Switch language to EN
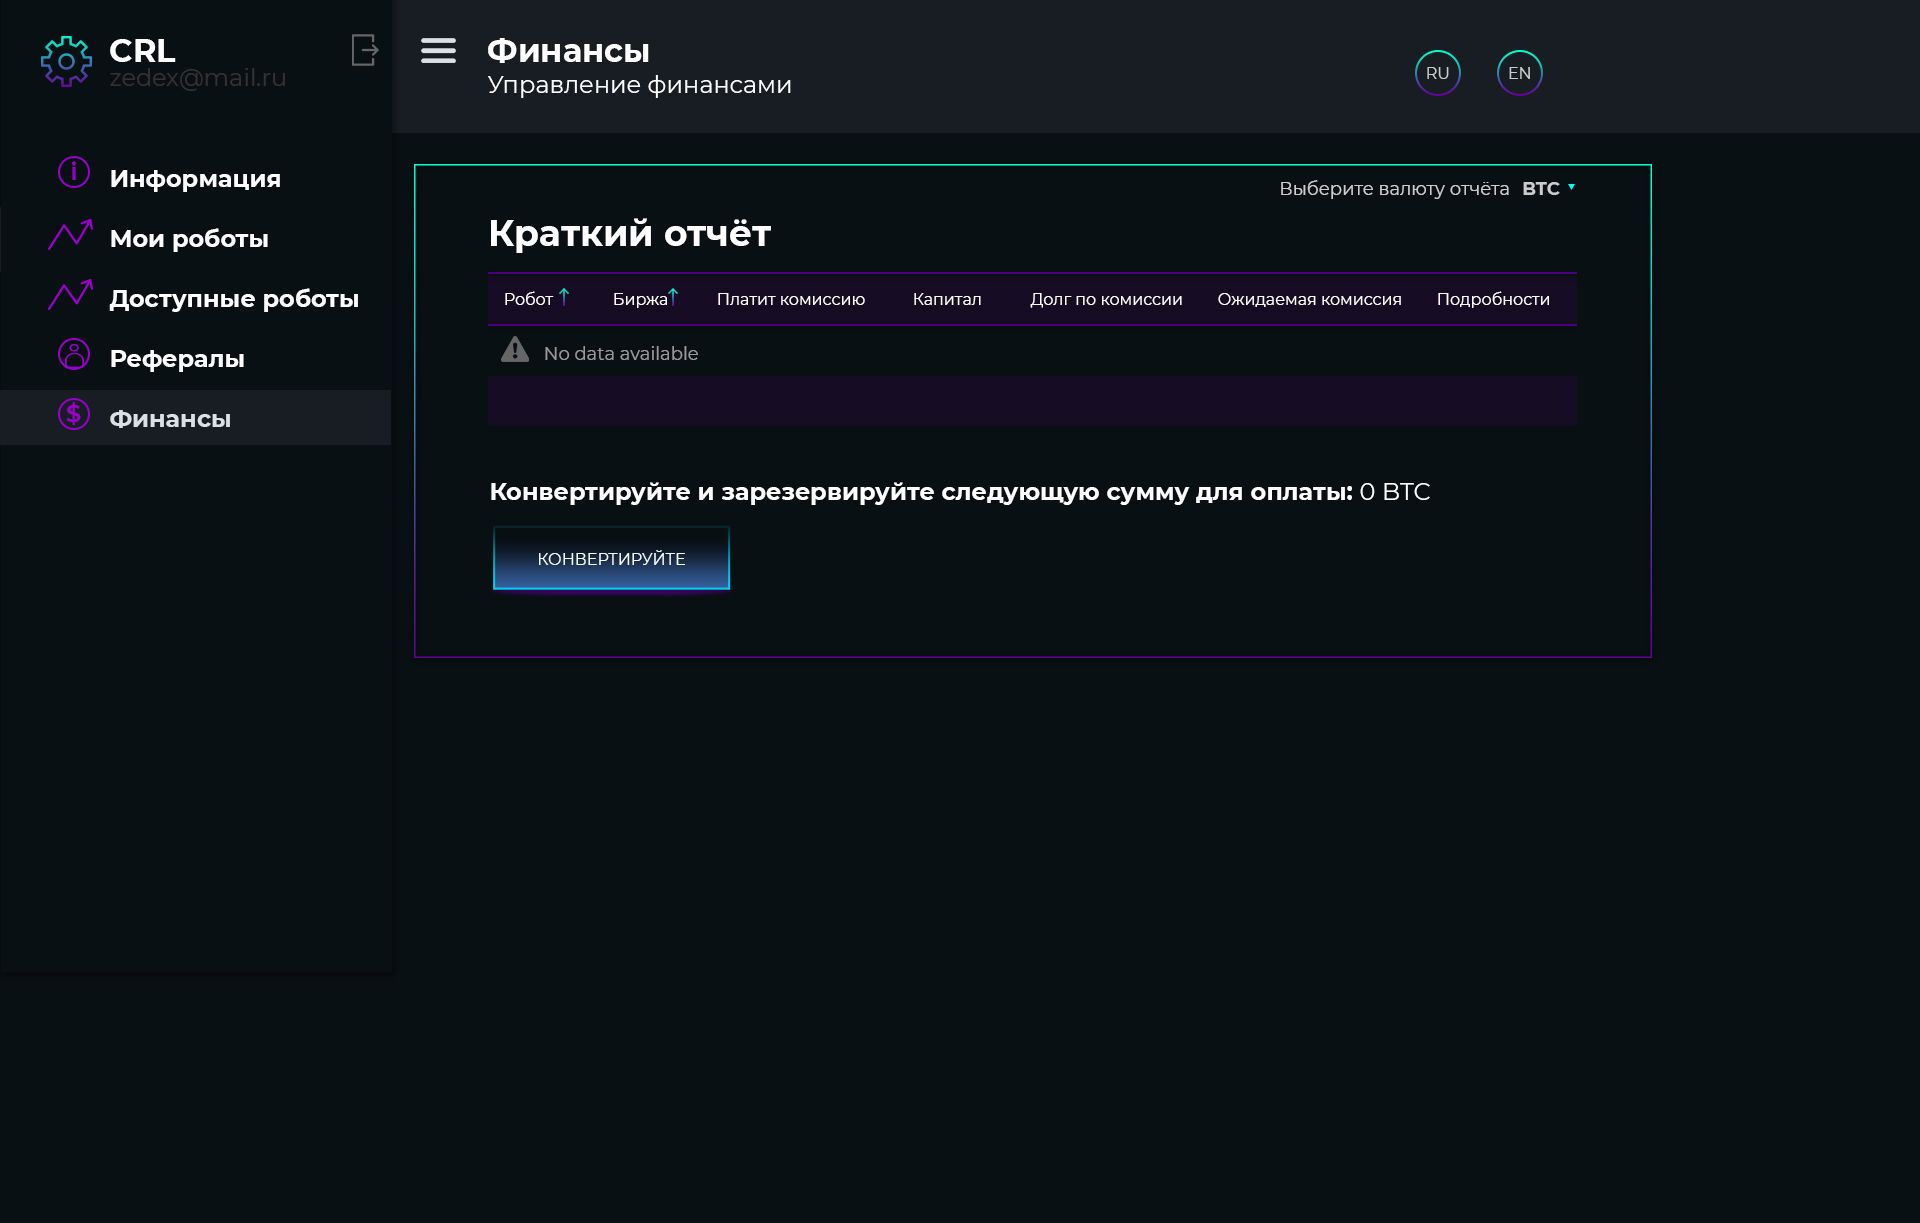This screenshot has width=1920, height=1223. [1519, 73]
